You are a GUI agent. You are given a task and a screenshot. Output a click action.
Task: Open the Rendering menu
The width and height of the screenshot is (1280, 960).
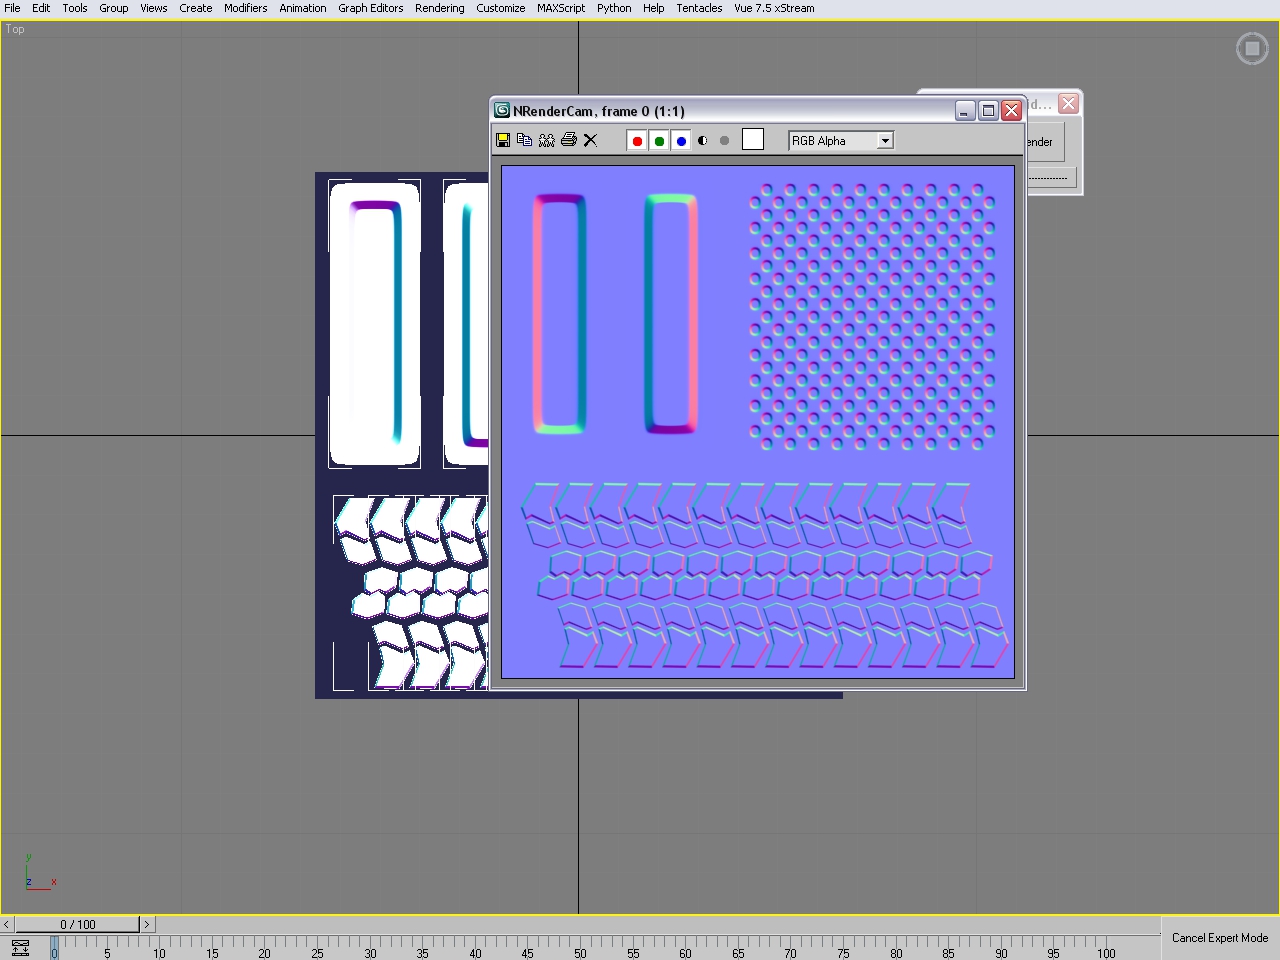point(439,8)
